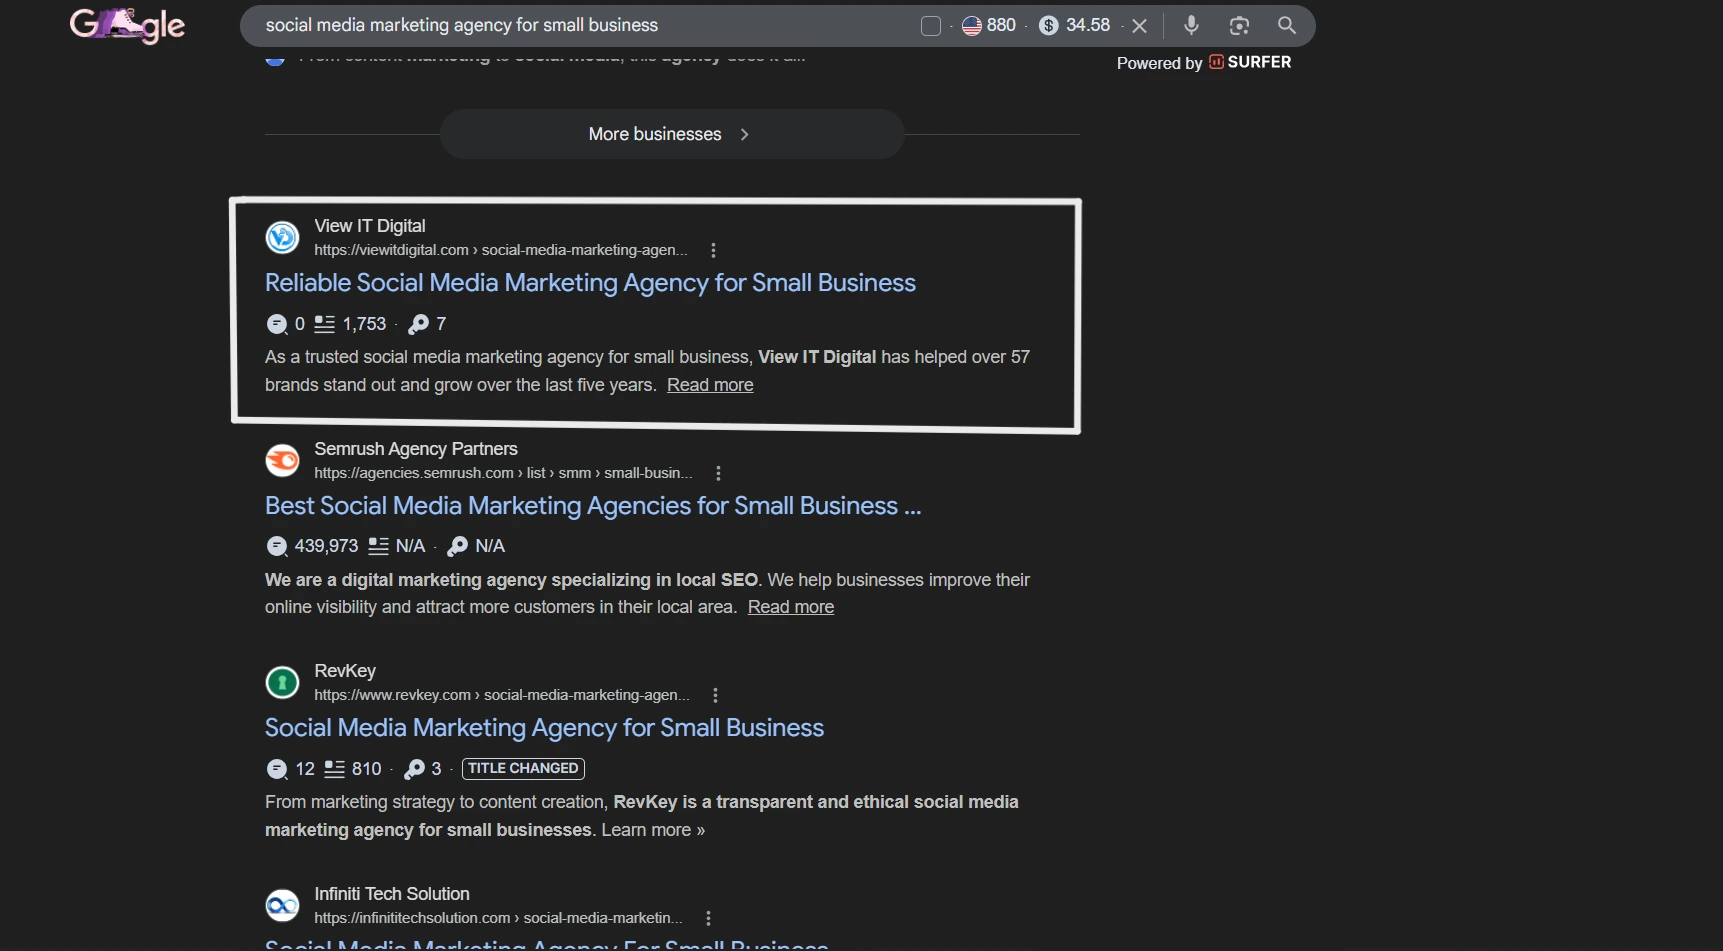The width and height of the screenshot is (1723, 951).
Task: Open options menu for View IT Digital result
Action: (713, 250)
